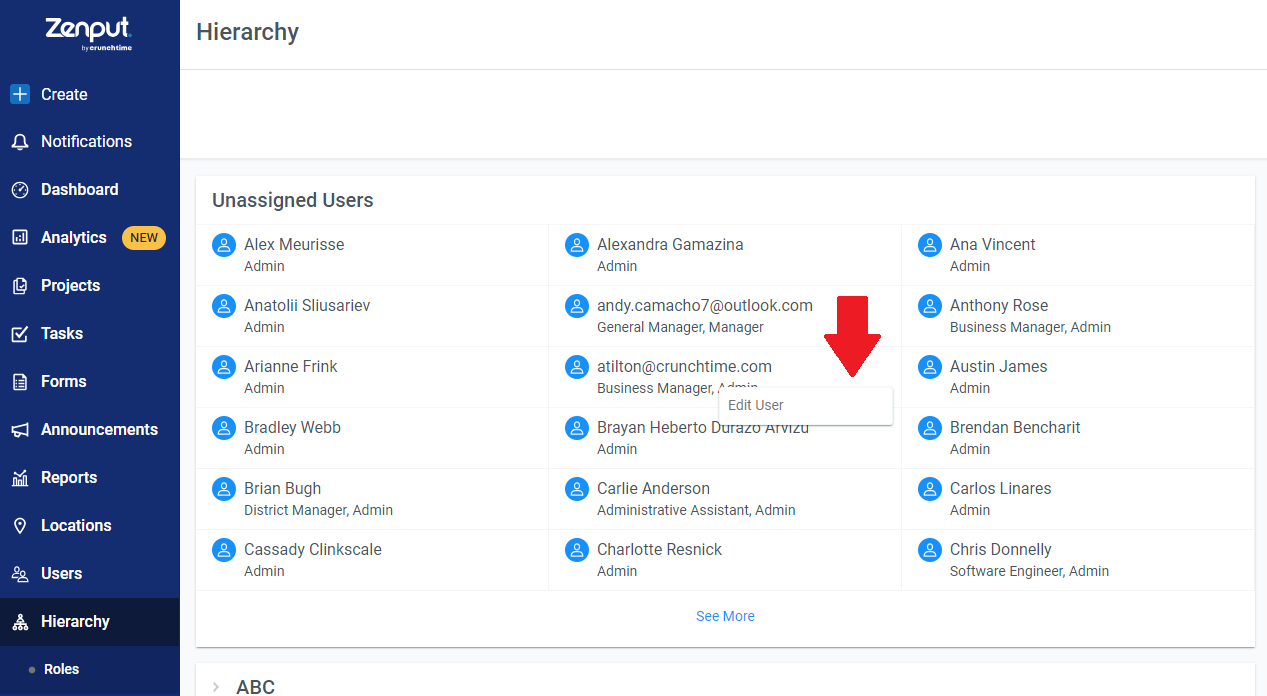The height and width of the screenshot is (696, 1267).
Task: Select Edit User from context menu
Action: (805, 406)
